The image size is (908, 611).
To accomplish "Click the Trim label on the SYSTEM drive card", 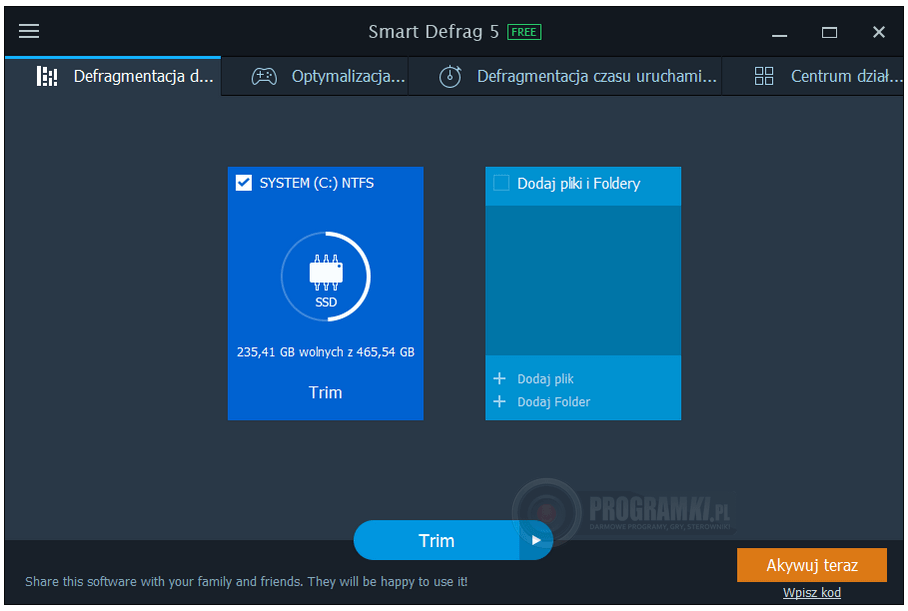I will 325,393.
